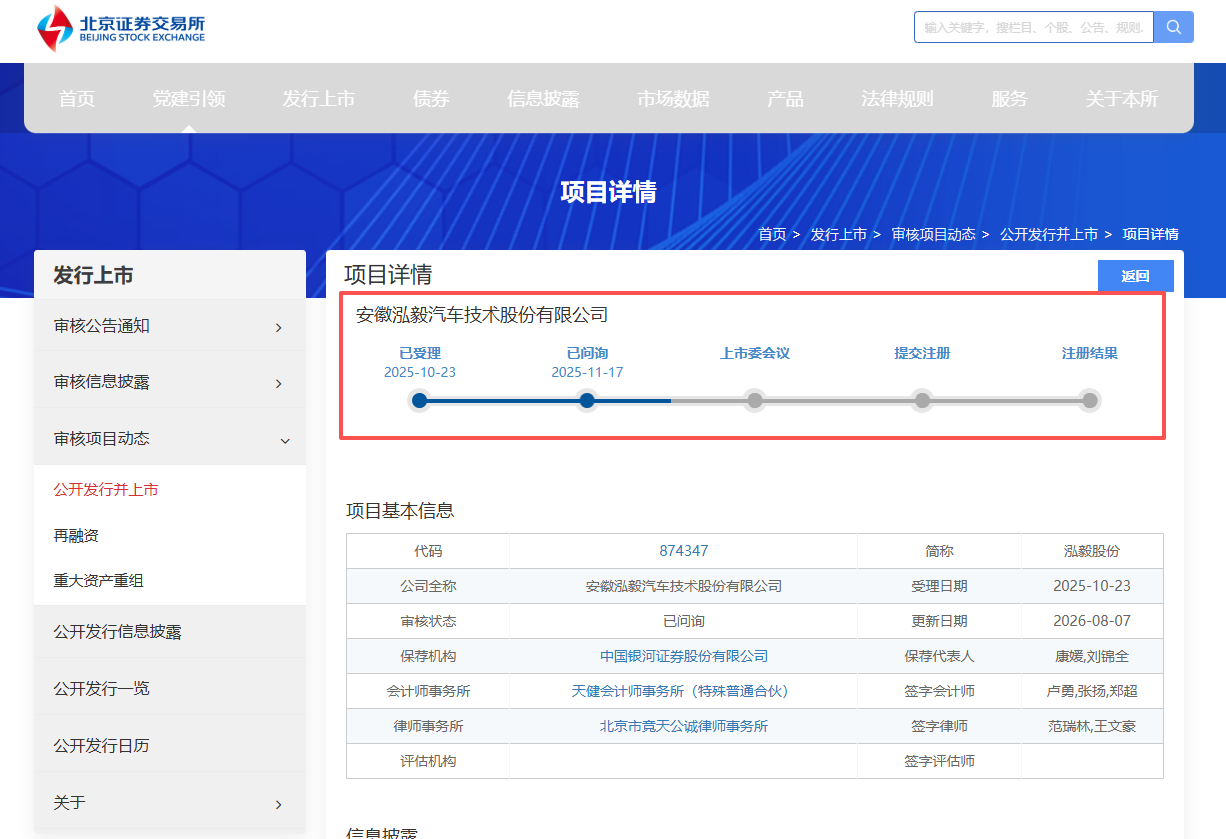This screenshot has width=1226, height=839.
Task: Click the 签字会计师 value 卢勇,张扬,郑超
Action: point(1092,691)
